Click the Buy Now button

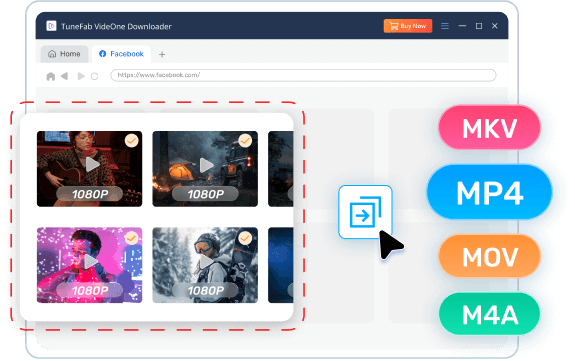tap(408, 26)
